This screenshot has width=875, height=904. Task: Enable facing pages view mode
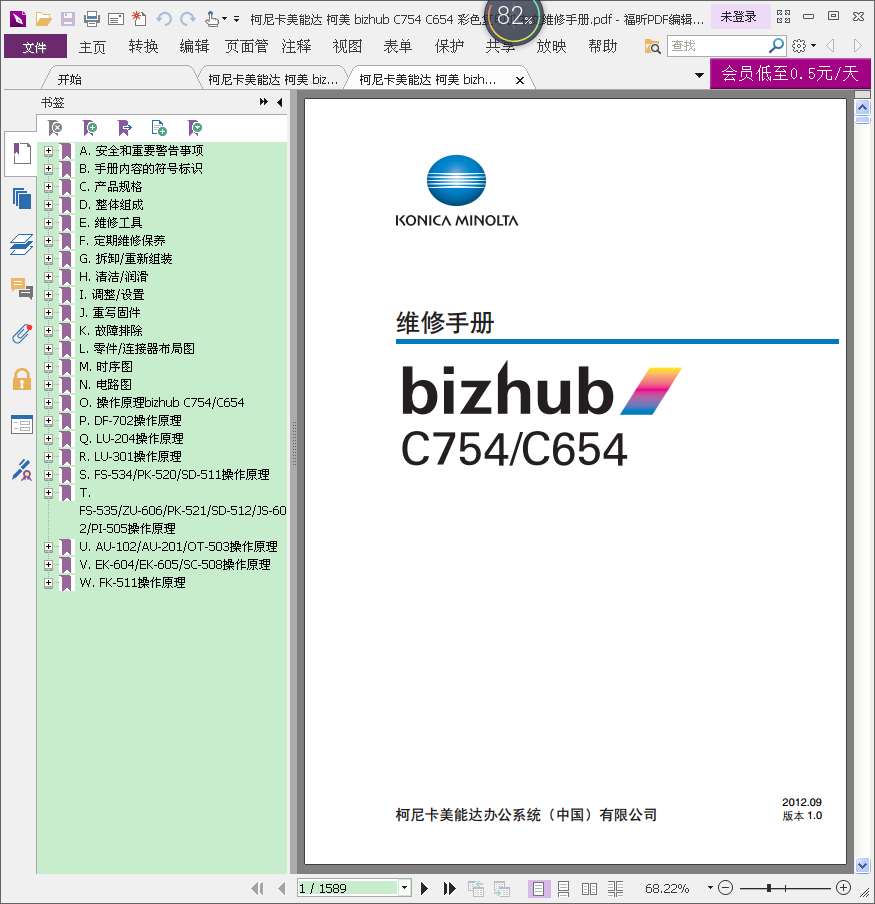pyautogui.click(x=589, y=888)
